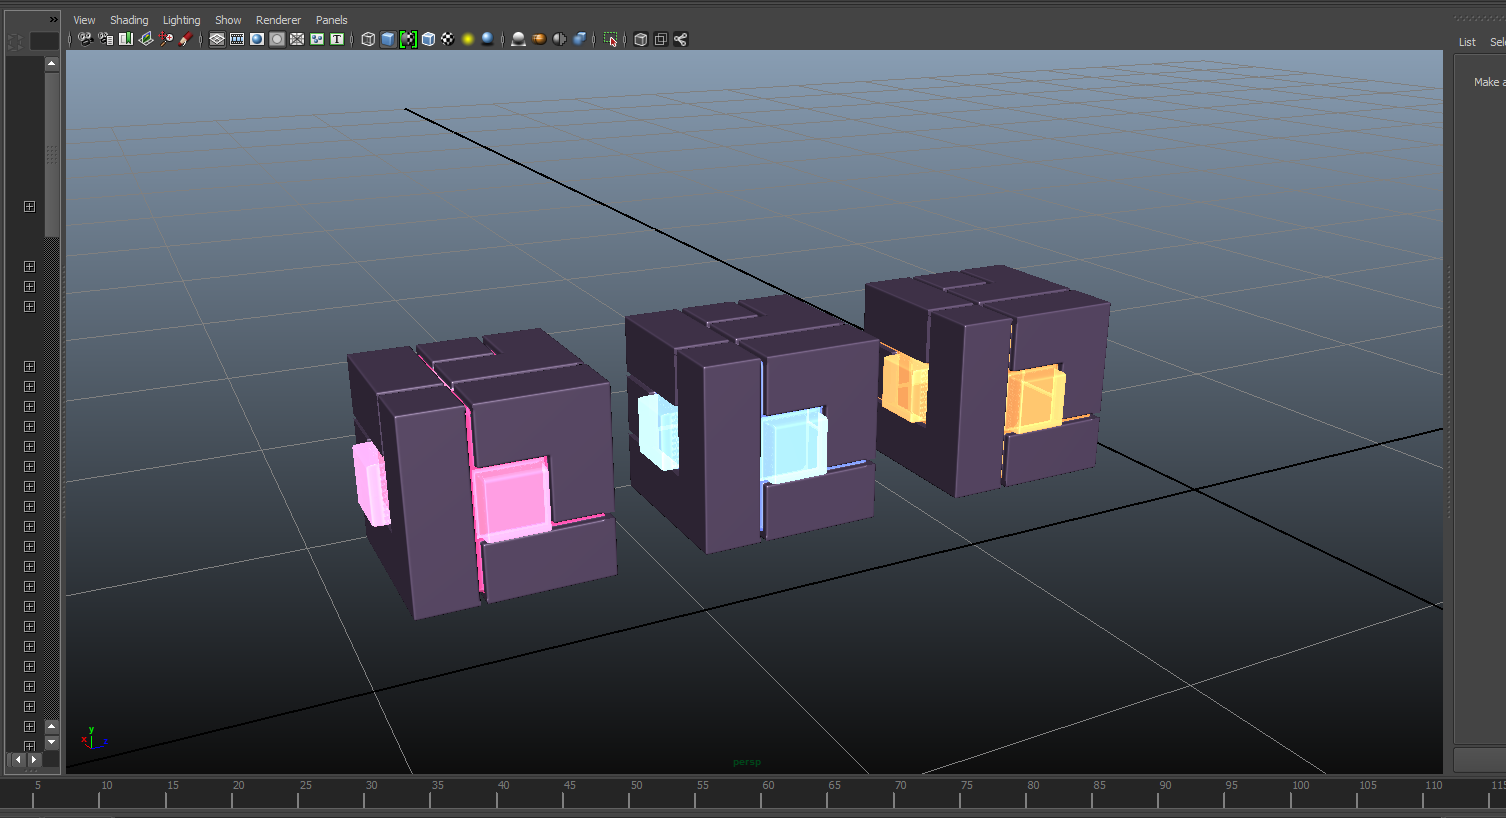
Task: Jump to frame 95 on the timeline
Action: click(x=1231, y=786)
